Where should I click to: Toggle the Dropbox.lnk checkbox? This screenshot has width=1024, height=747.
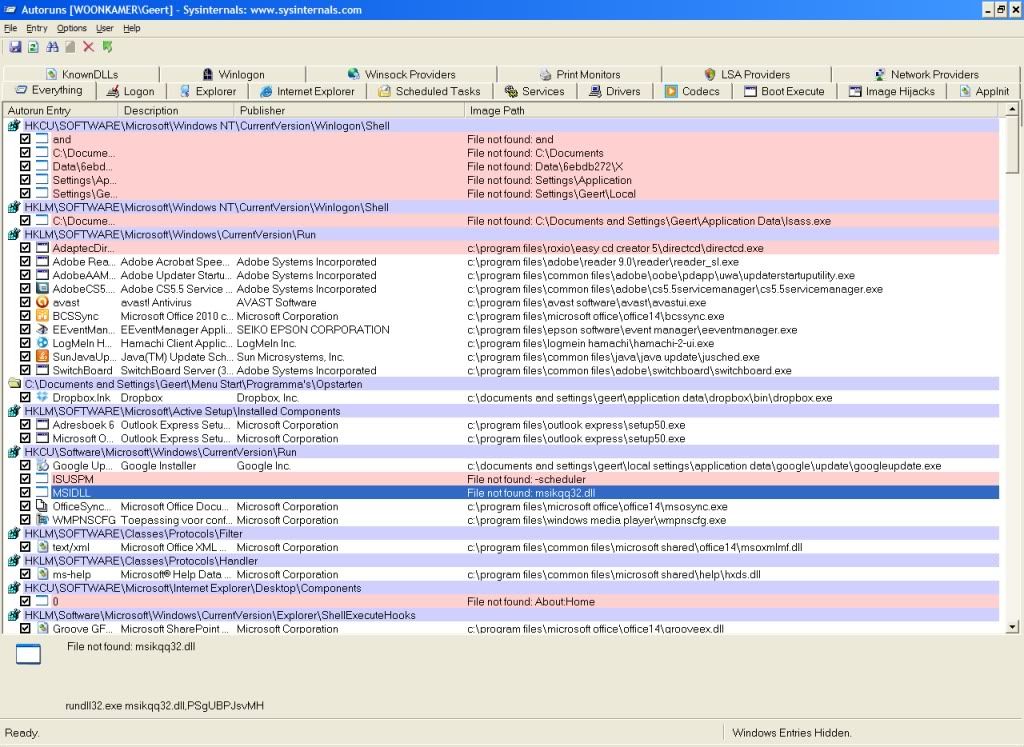tap(25, 397)
